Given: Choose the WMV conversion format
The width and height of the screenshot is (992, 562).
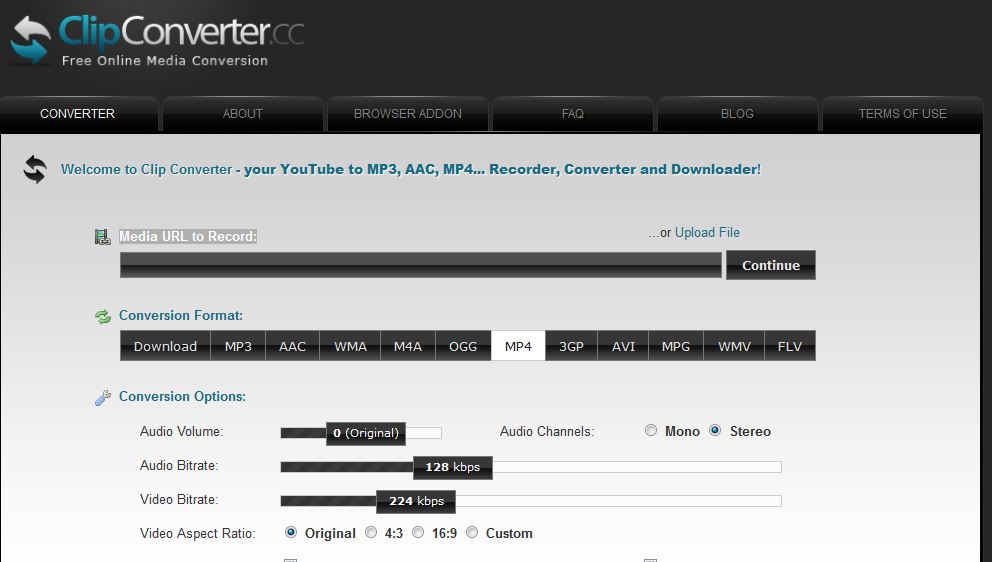Looking at the screenshot, I should (734, 346).
